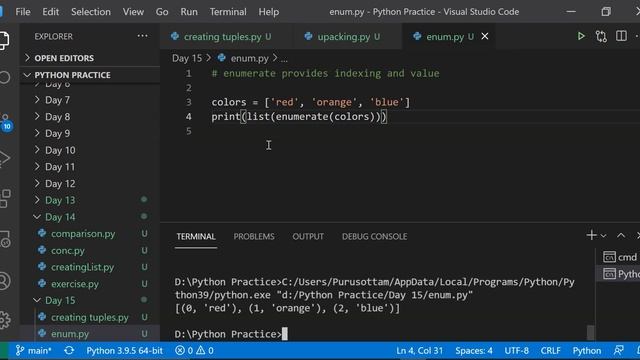Open Terminal menu
640x360 pixels.
point(228,12)
